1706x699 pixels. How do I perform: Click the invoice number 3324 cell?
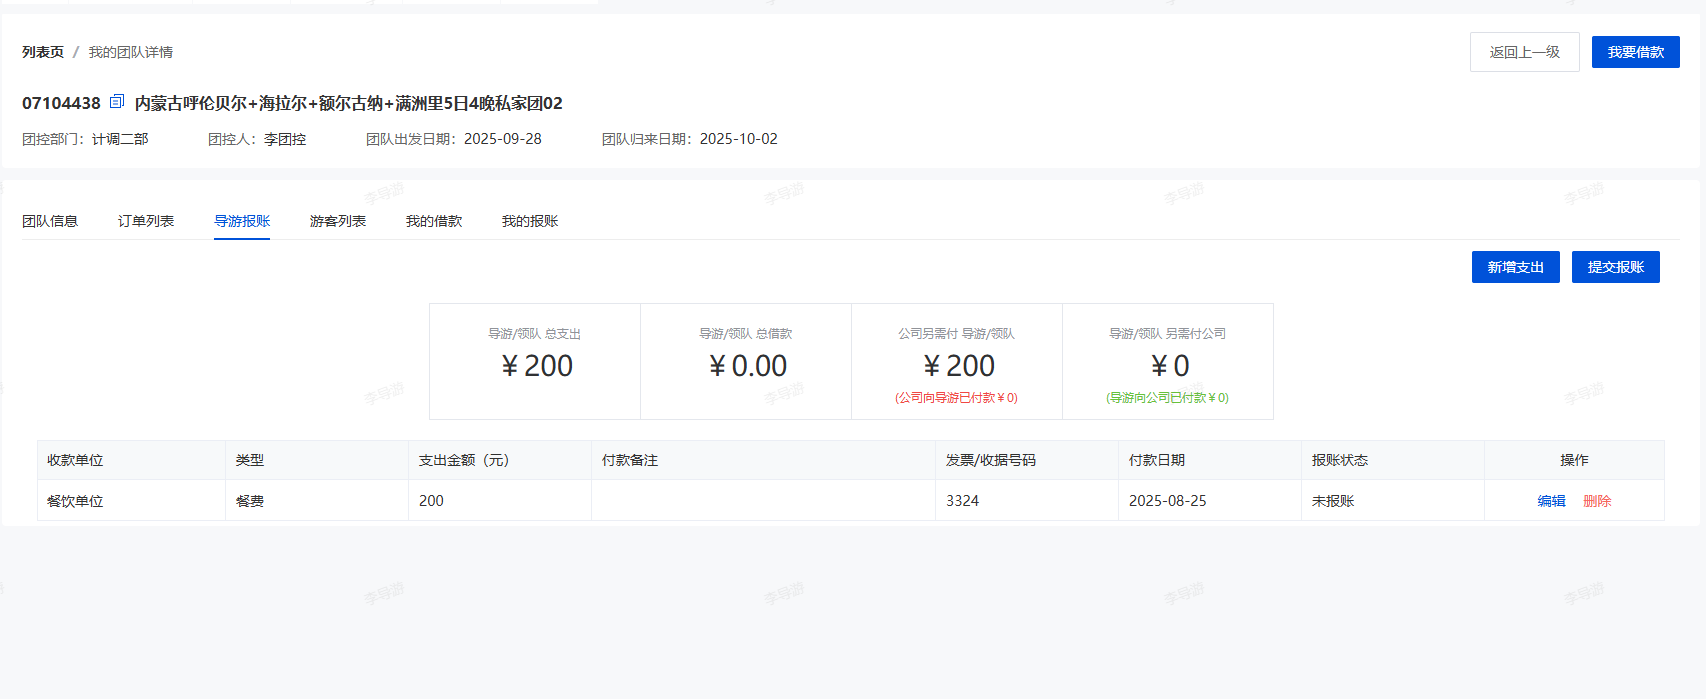tap(963, 501)
